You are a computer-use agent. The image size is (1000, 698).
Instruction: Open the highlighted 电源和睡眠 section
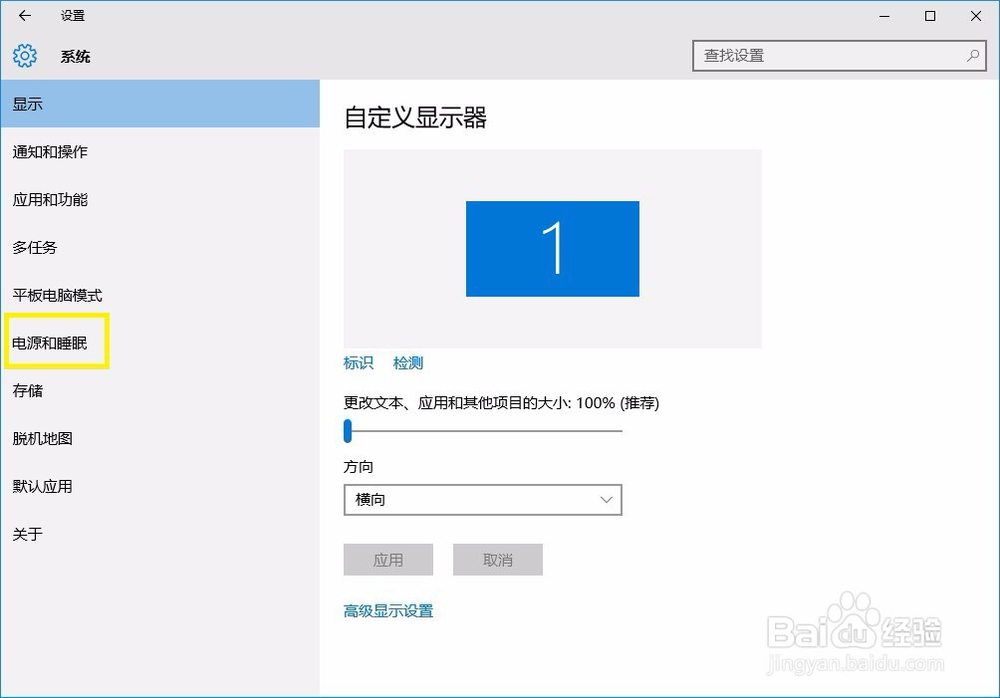click(x=55, y=342)
